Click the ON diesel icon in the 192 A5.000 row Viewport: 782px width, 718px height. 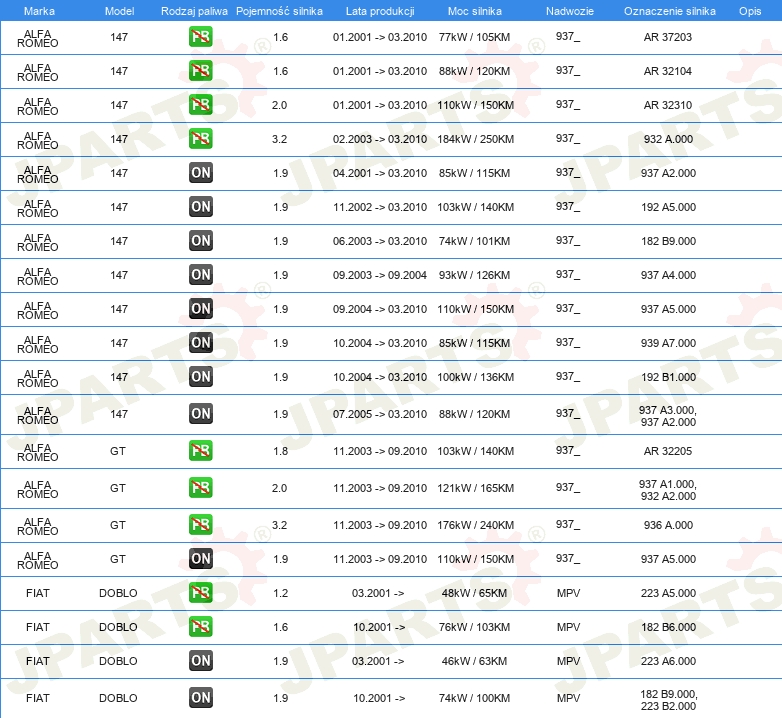tap(200, 206)
